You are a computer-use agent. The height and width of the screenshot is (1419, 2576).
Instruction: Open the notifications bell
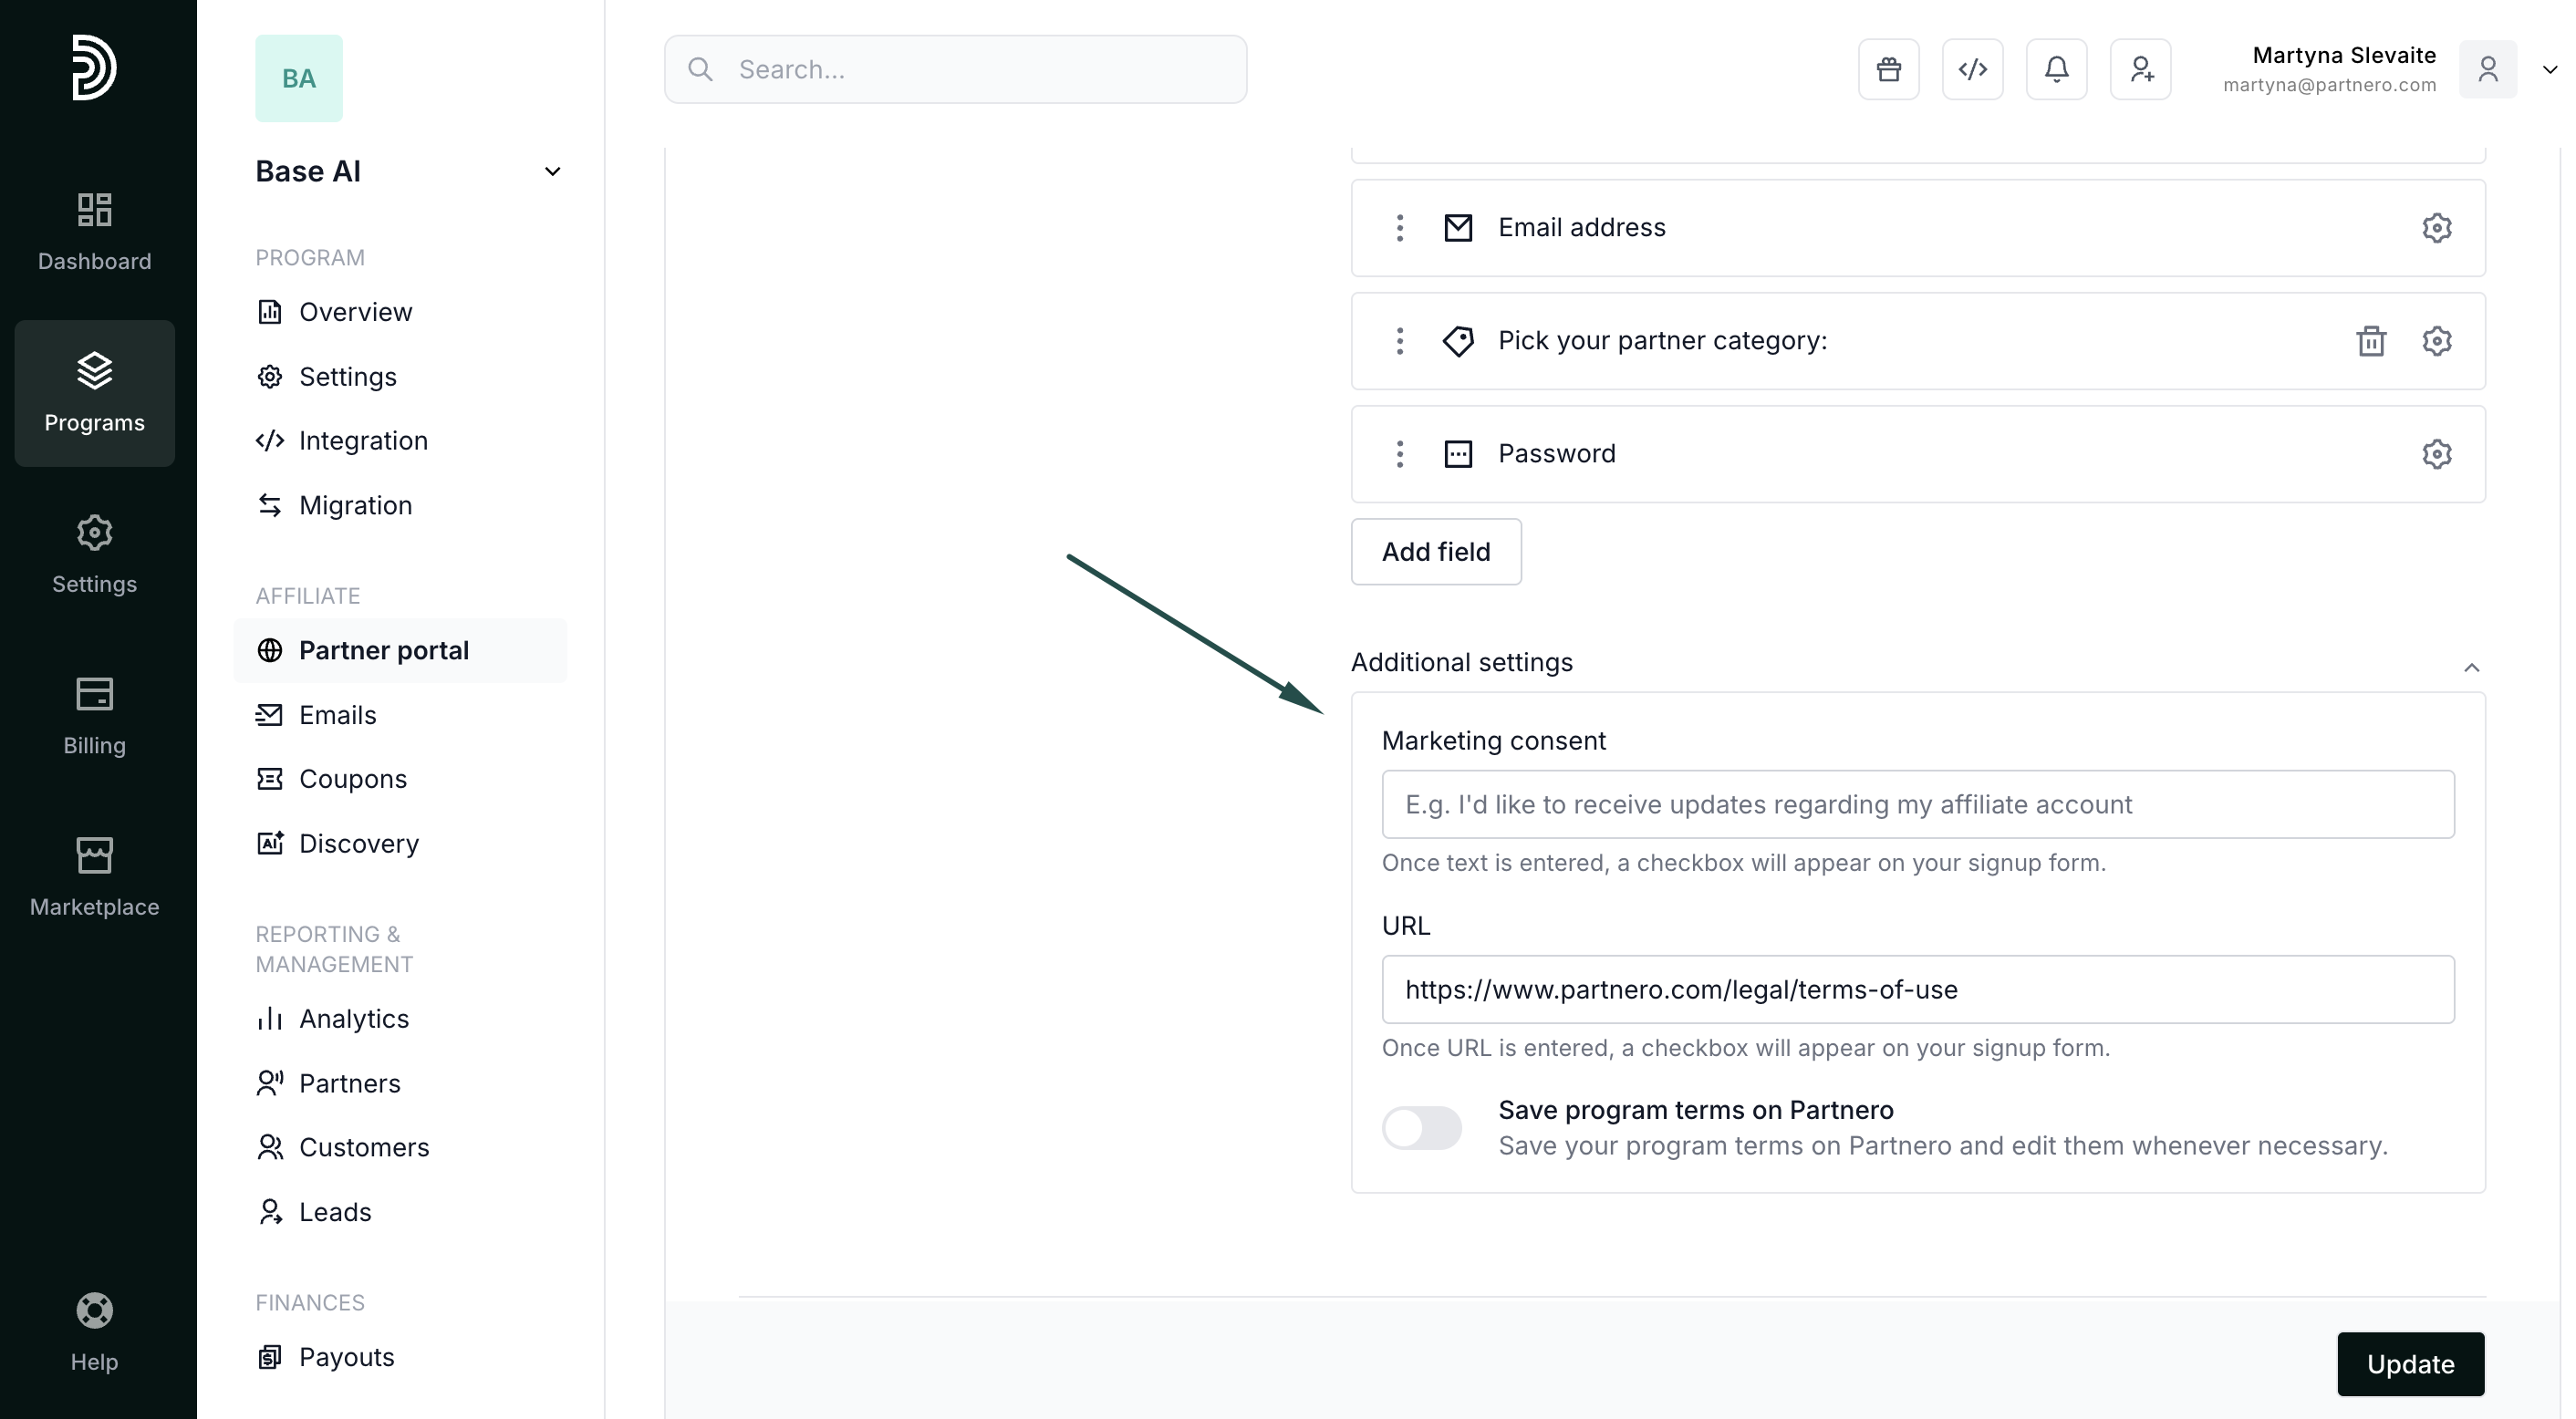click(x=2056, y=69)
